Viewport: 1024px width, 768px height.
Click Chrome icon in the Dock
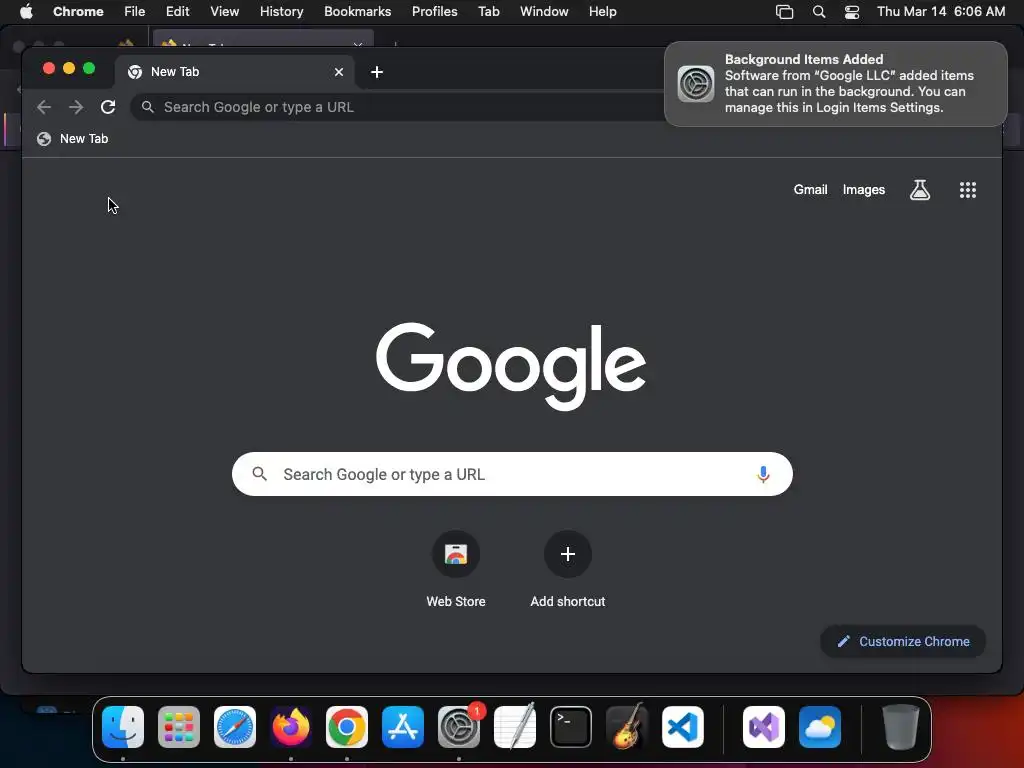click(x=347, y=727)
